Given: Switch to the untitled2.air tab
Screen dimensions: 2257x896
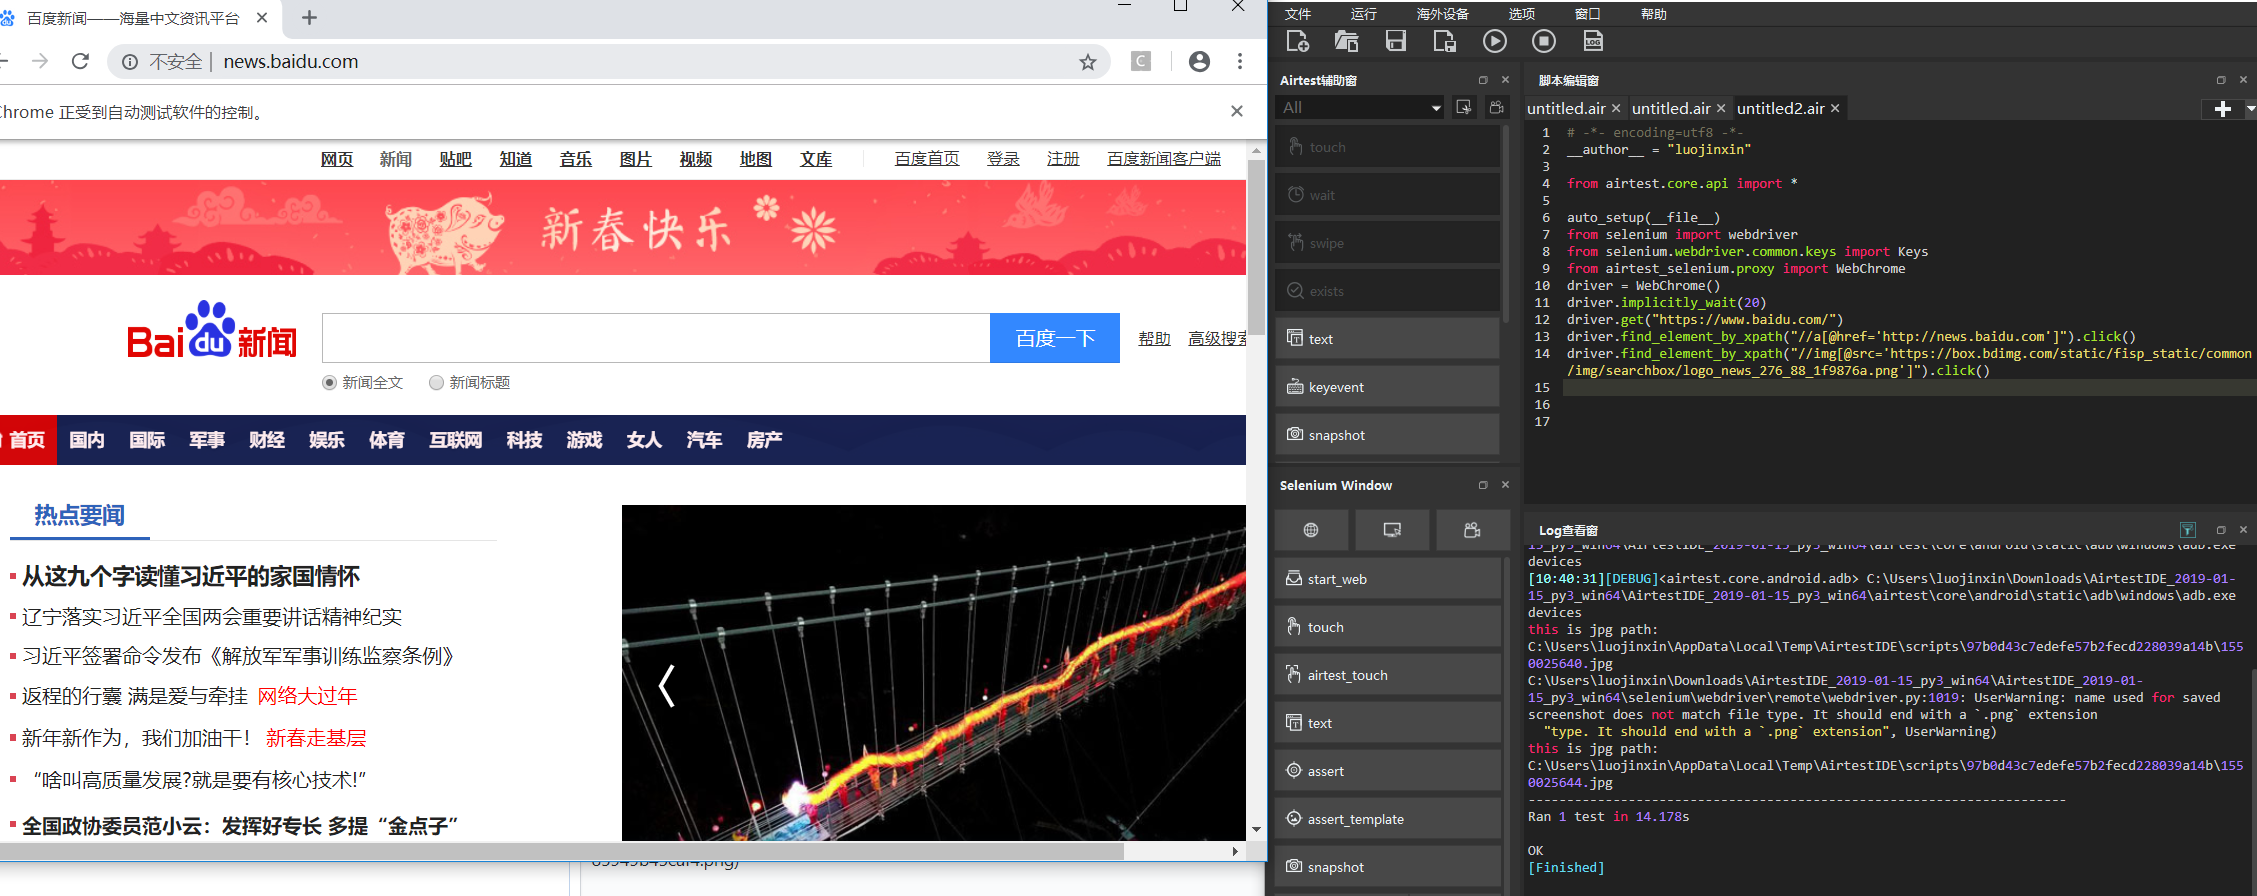Looking at the screenshot, I should (x=1780, y=108).
